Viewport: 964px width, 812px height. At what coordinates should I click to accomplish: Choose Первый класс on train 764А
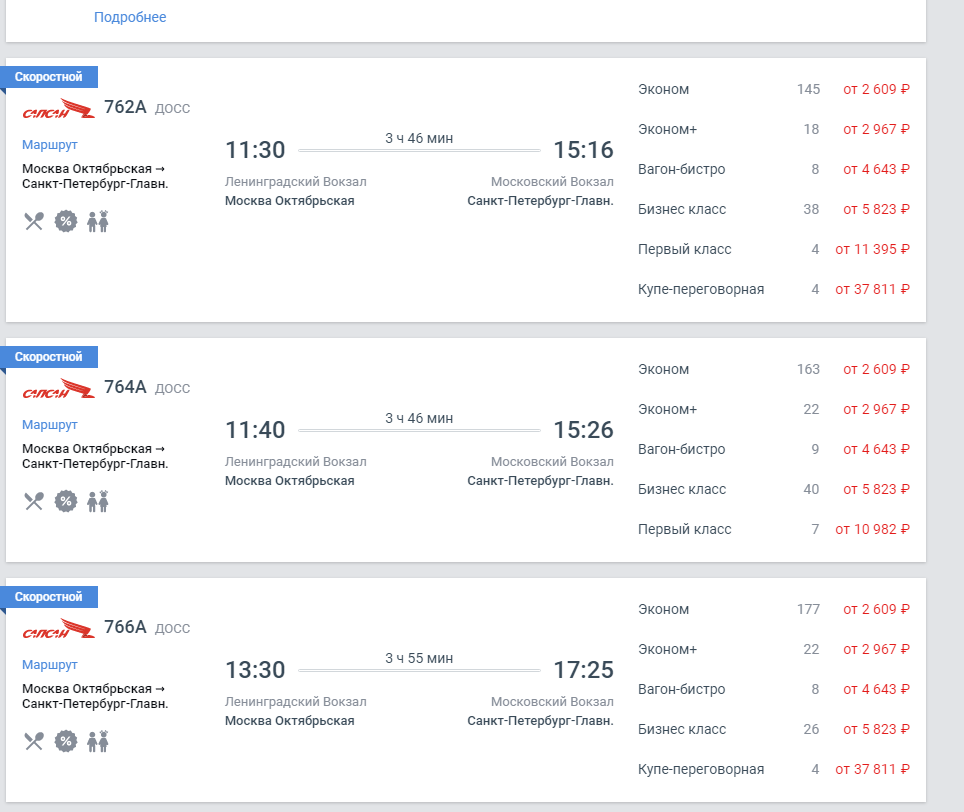coord(773,529)
